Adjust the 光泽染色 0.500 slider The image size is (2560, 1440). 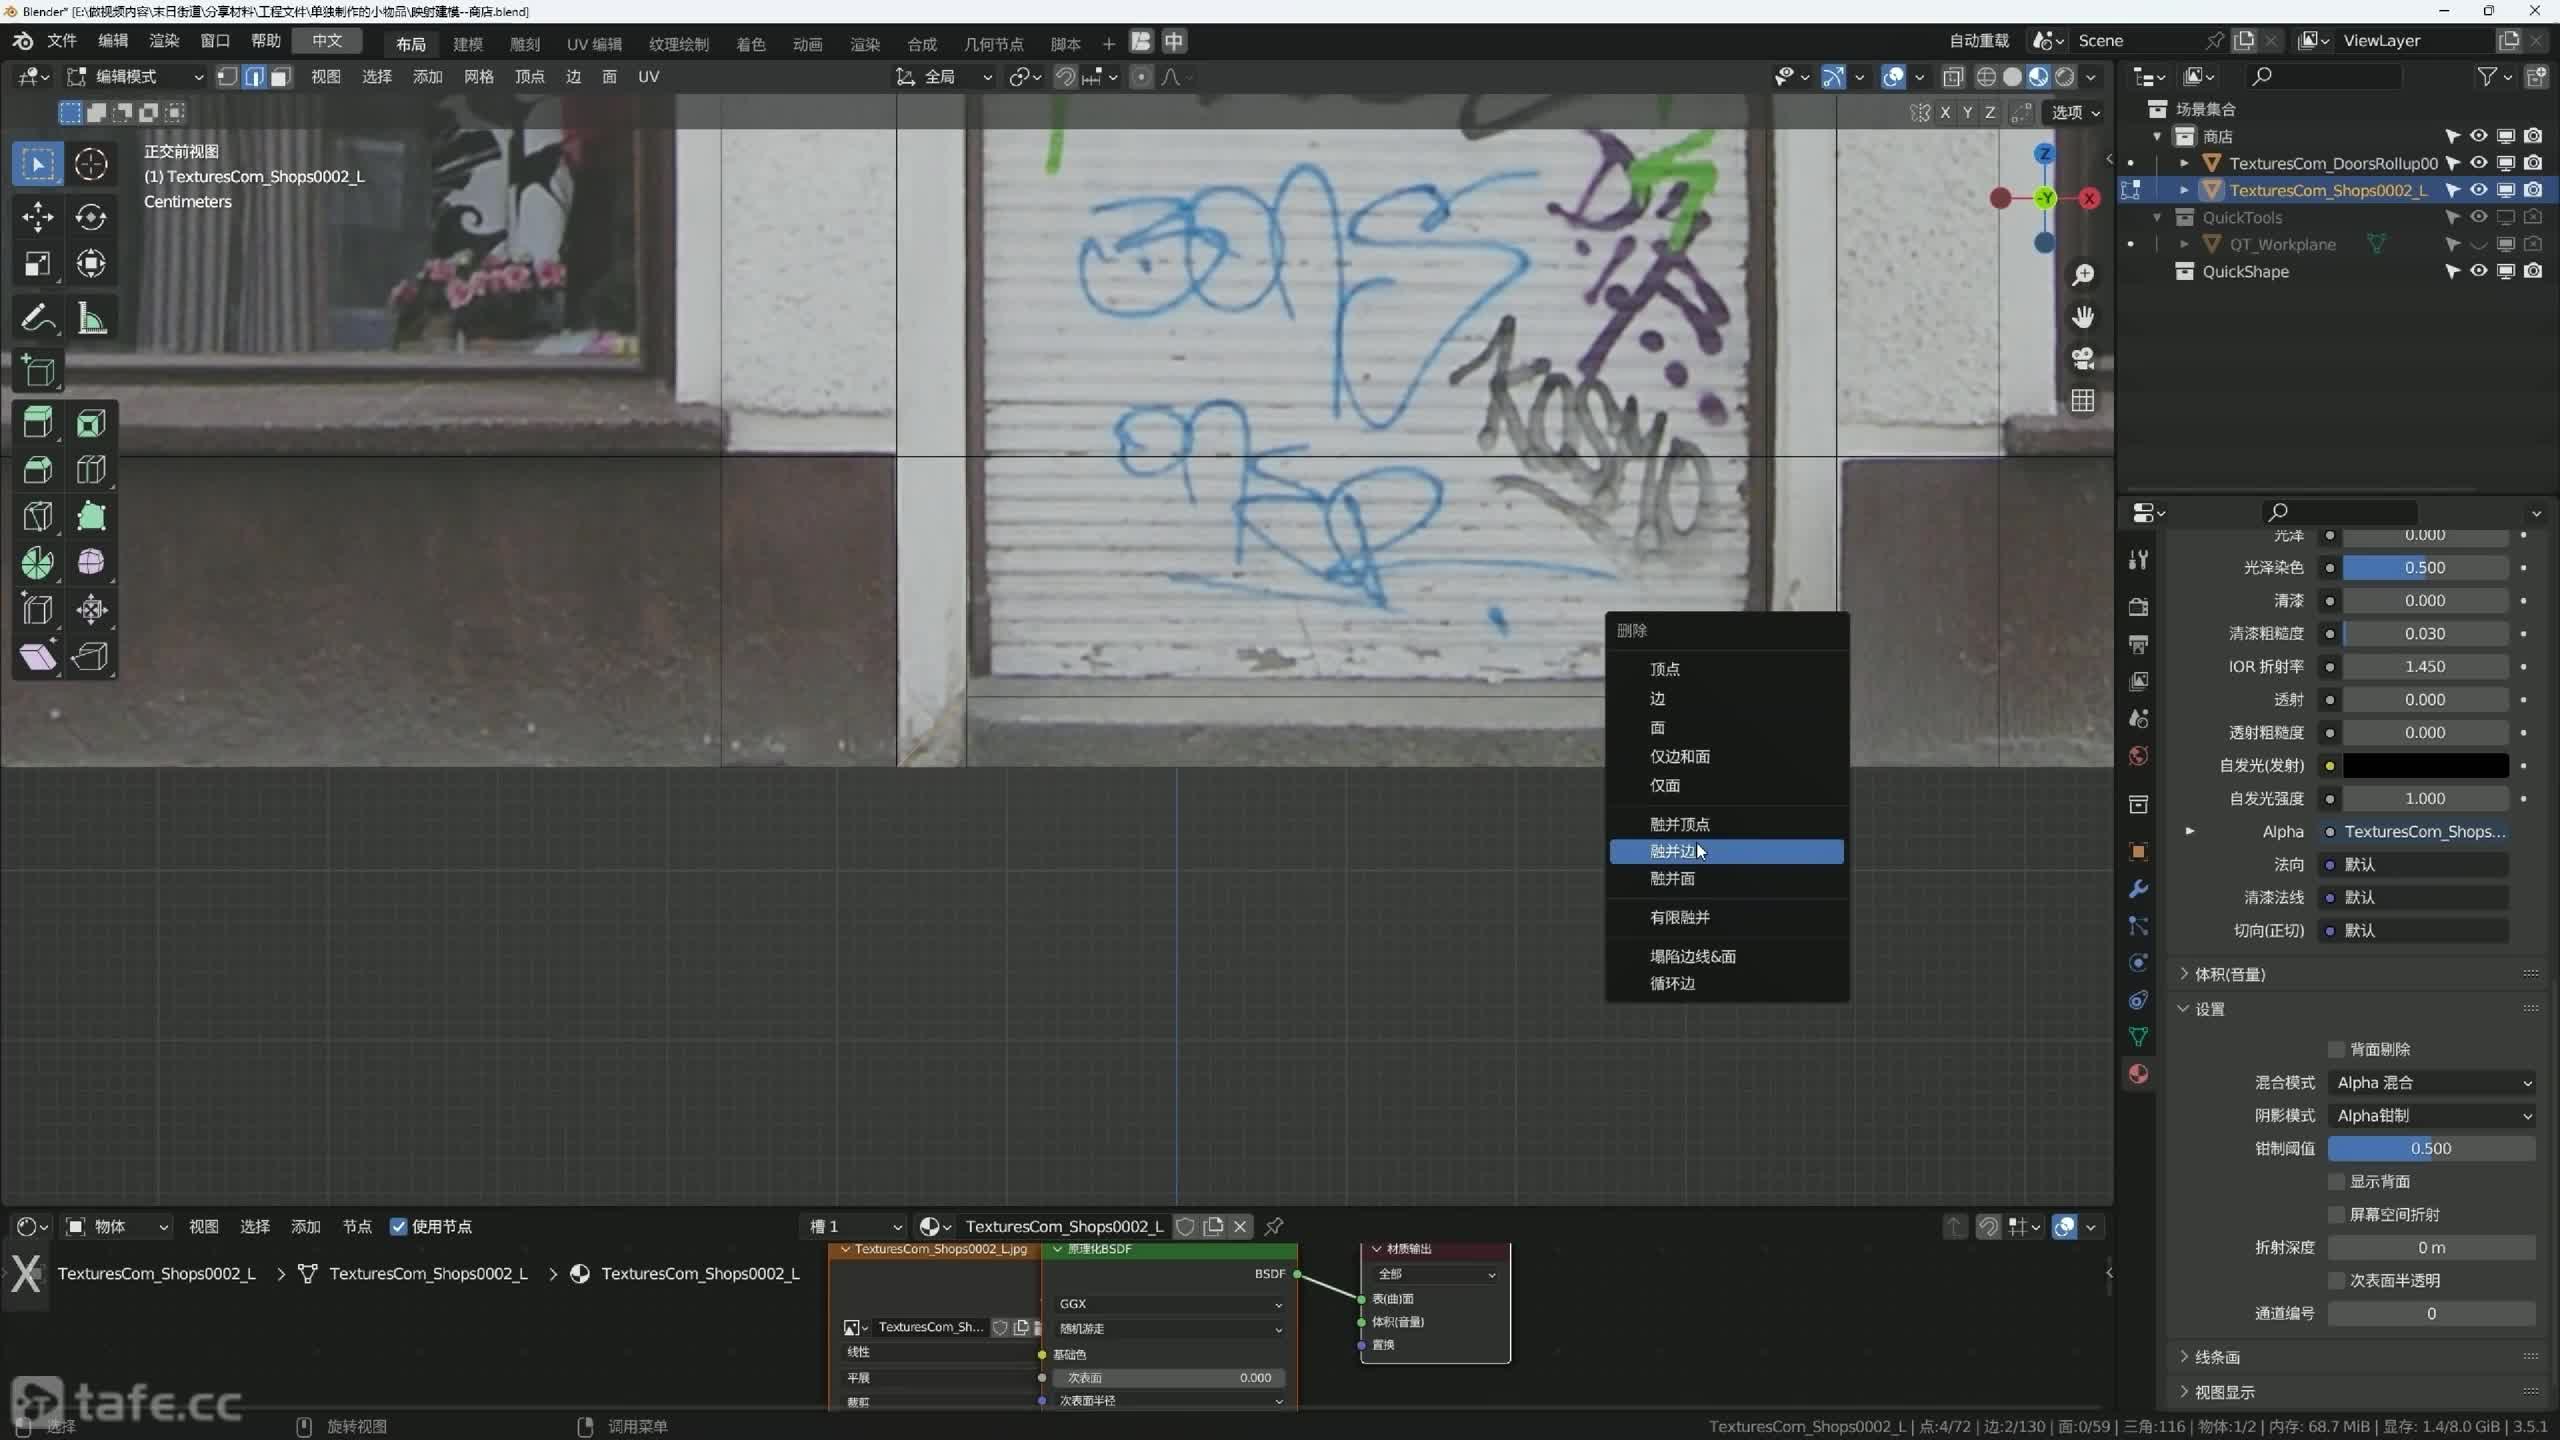(x=2425, y=568)
